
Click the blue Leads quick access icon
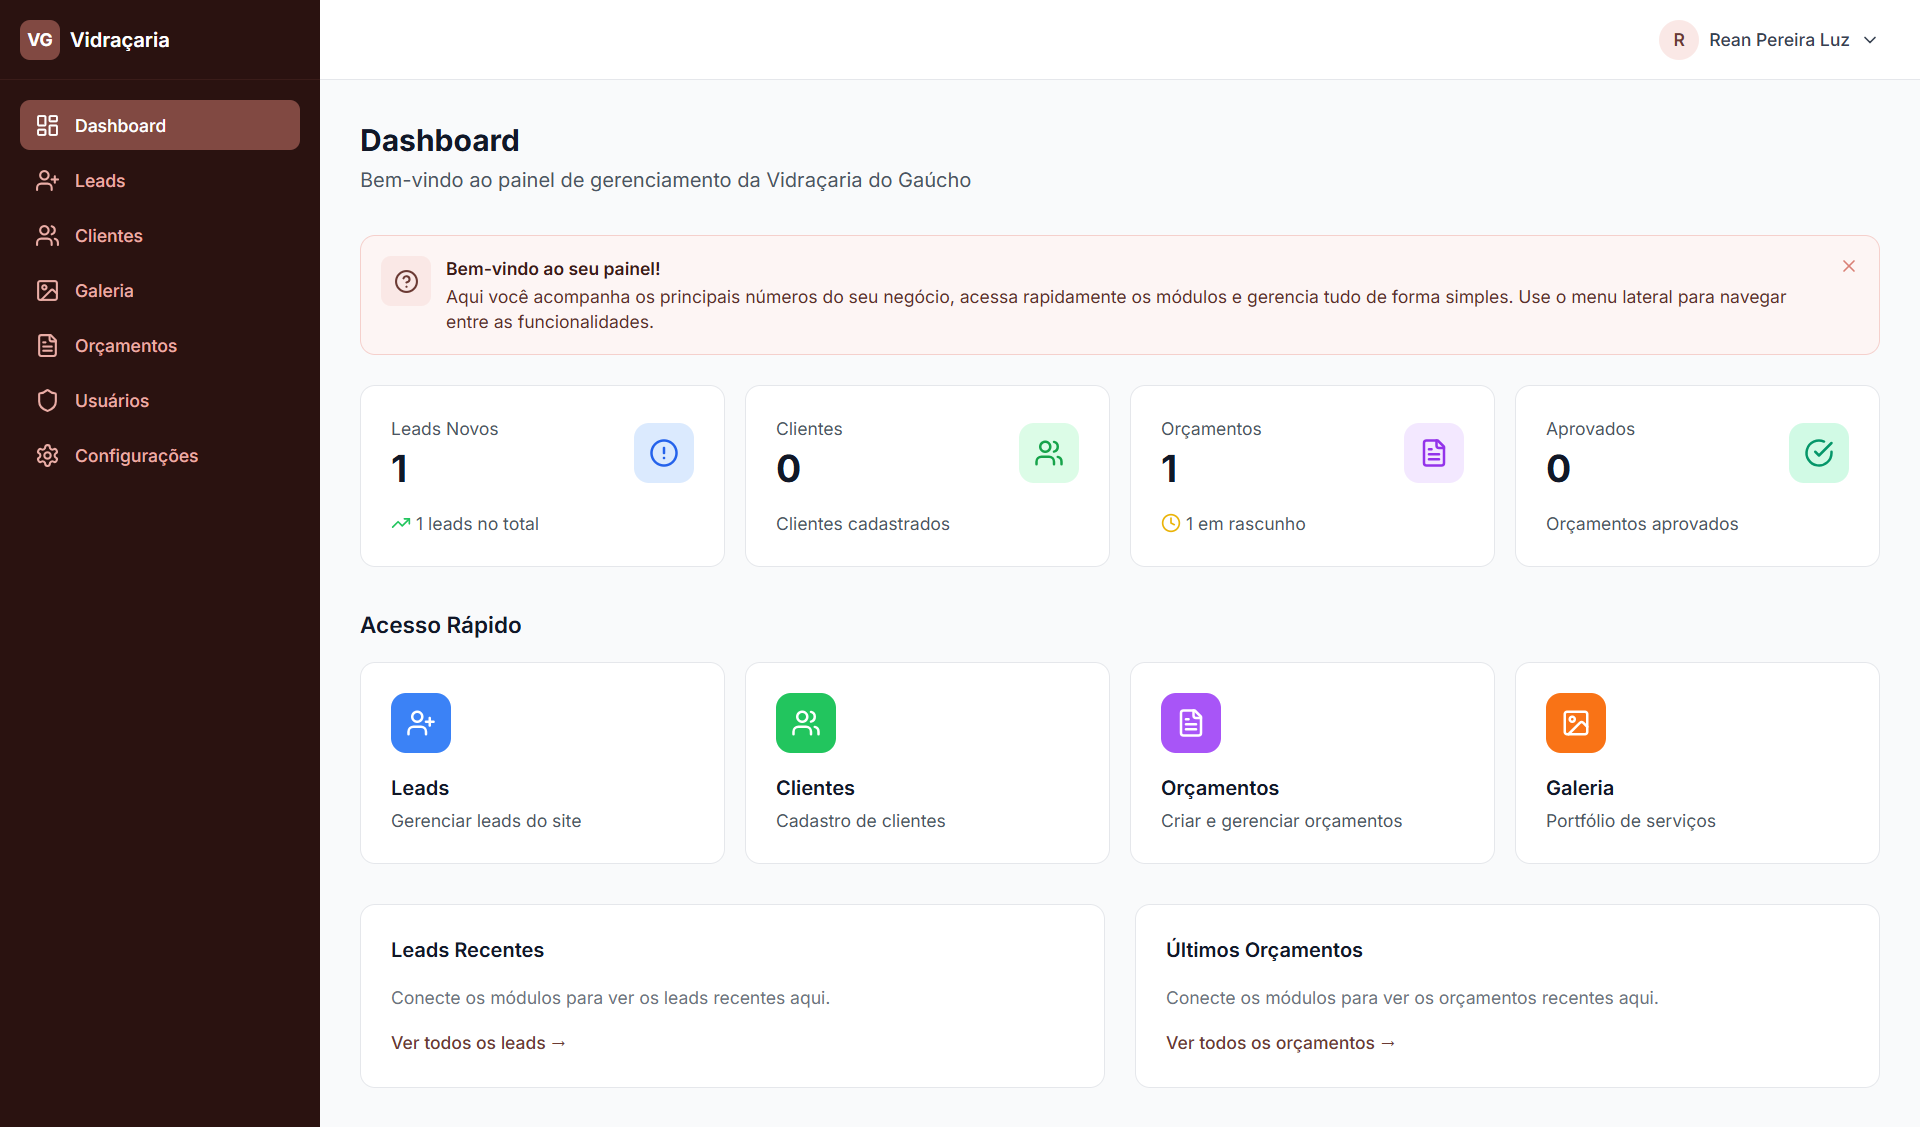tap(421, 723)
